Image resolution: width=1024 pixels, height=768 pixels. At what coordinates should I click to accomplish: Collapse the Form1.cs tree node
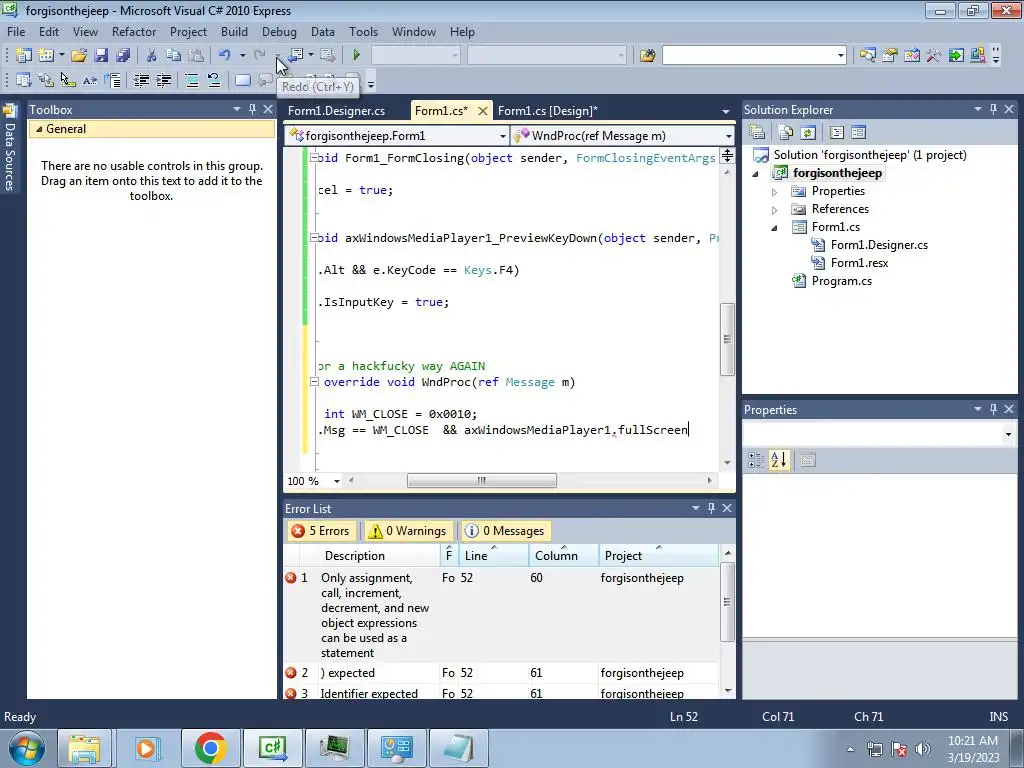(775, 228)
